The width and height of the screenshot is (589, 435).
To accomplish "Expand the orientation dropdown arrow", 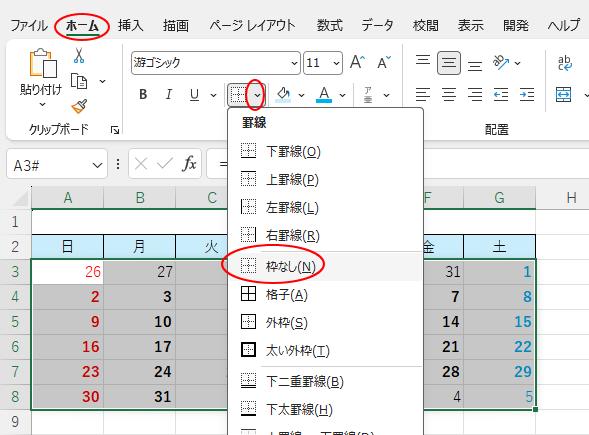I will pos(518,63).
